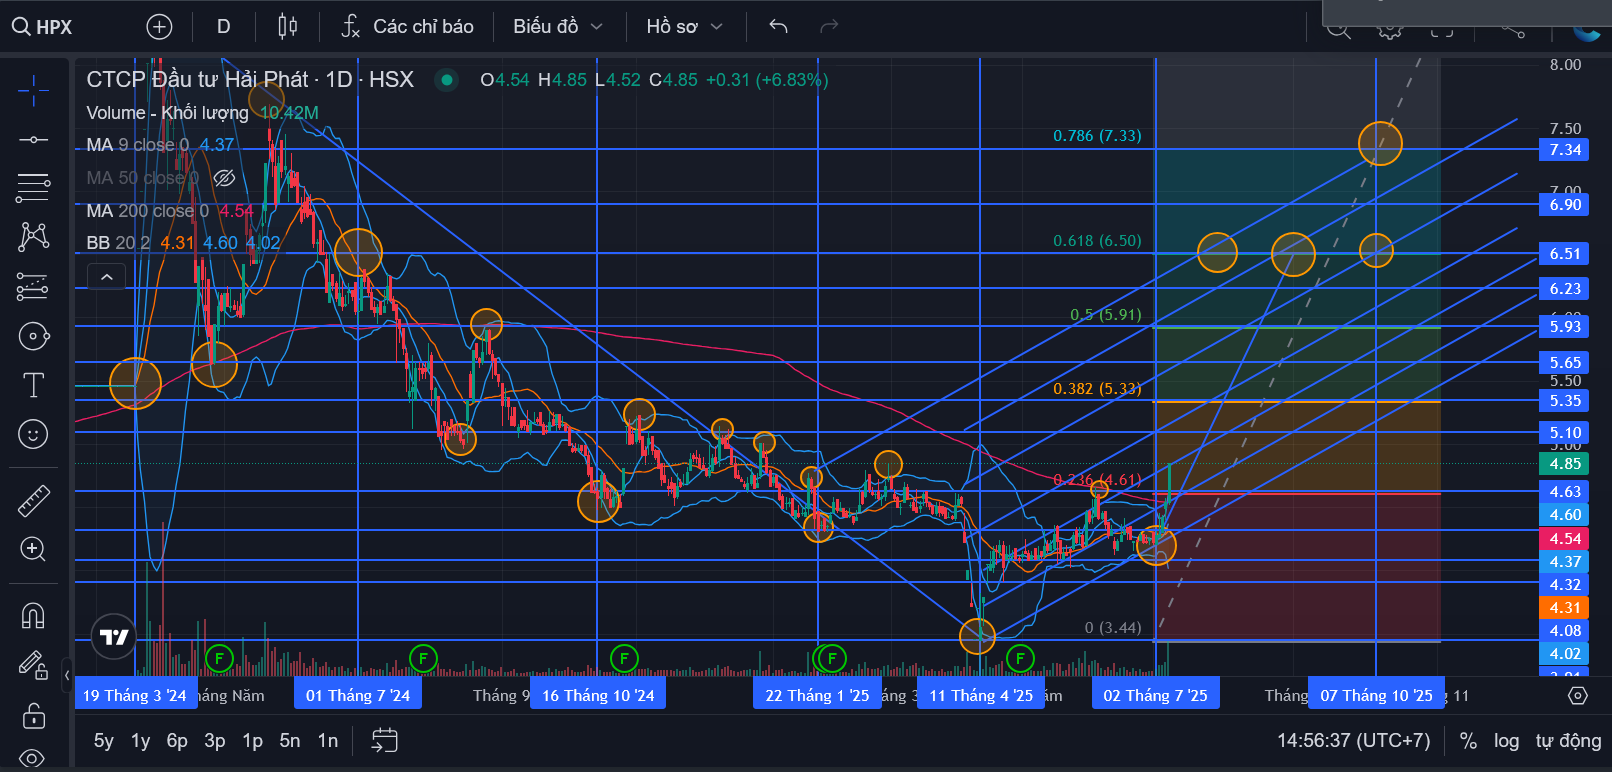Click the 0 (3.44) Fibonacci label
The height and width of the screenshot is (772, 1612).
click(x=1113, y=628)
